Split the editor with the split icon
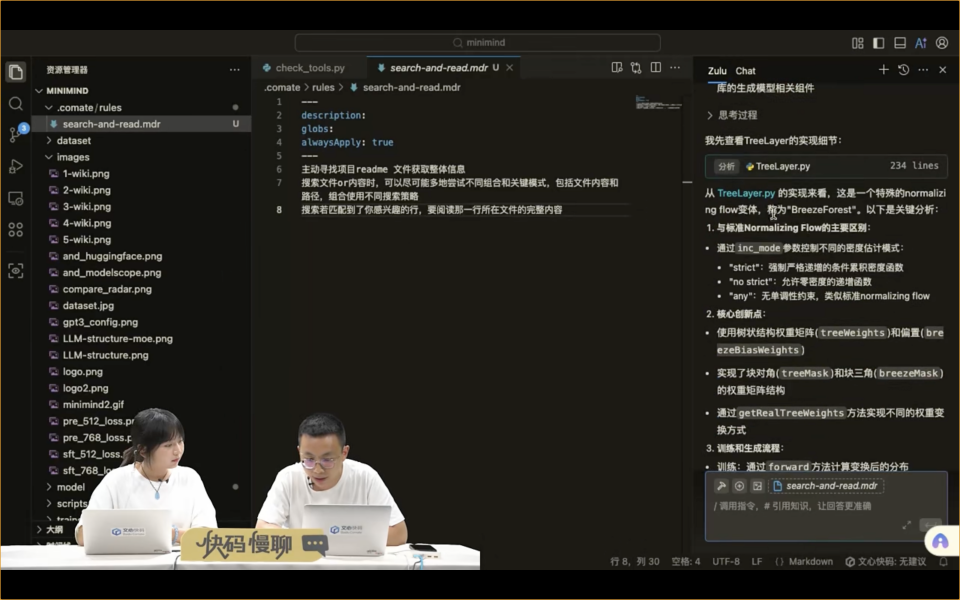The width and height of the screenshot is (960, 600). click(656, 67)
